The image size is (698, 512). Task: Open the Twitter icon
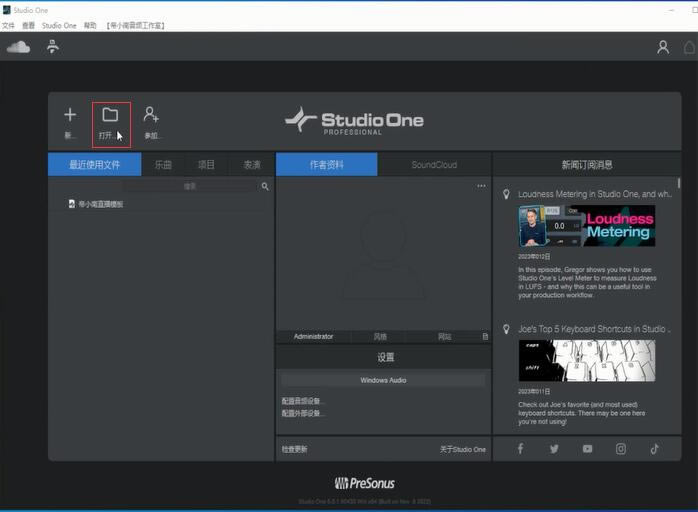[x=554, y=449]
